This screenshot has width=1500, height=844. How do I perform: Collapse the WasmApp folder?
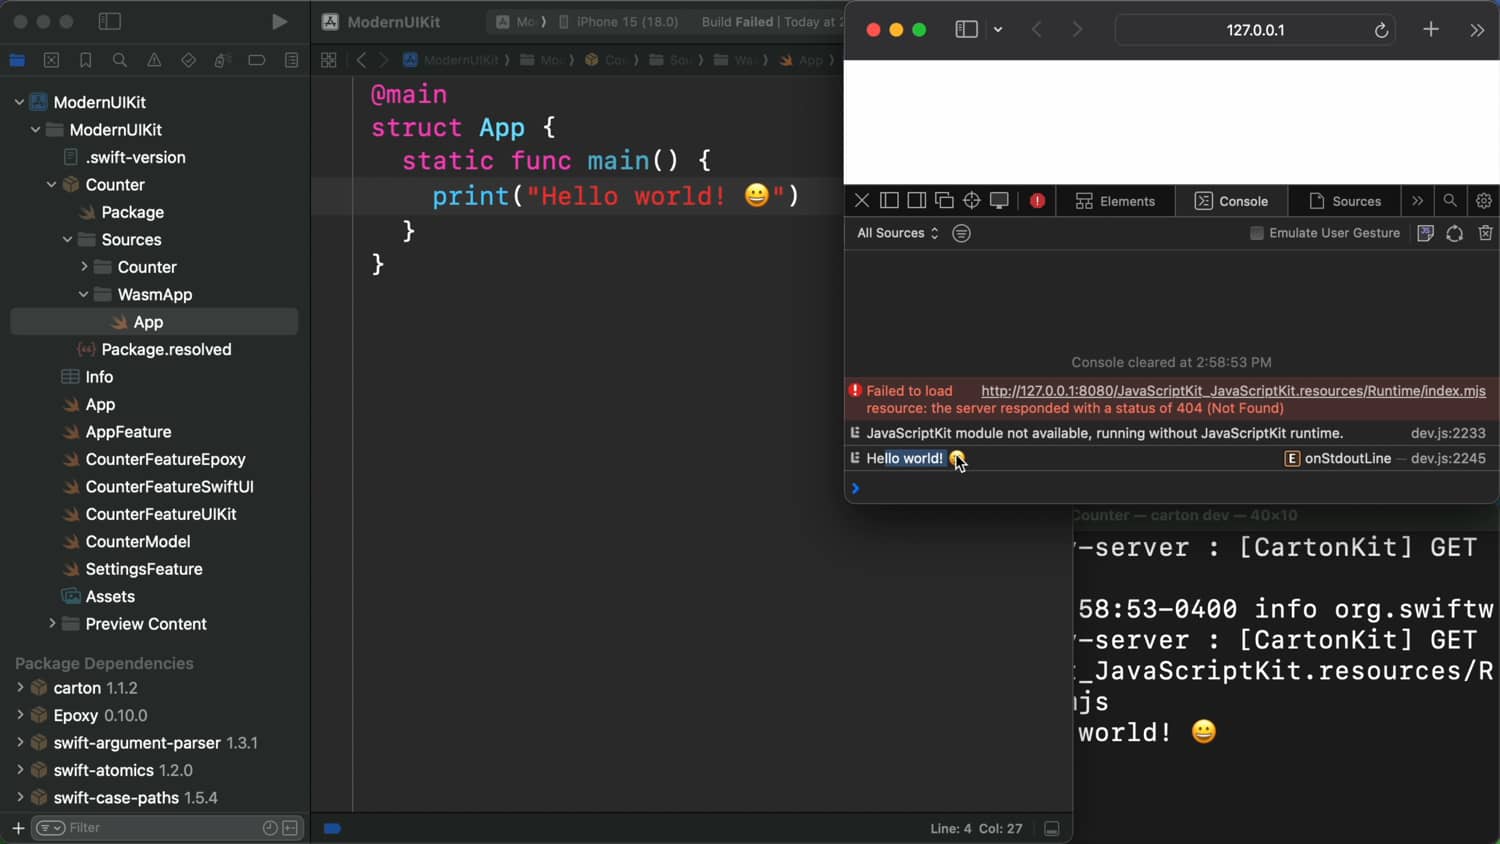coord(83,294)
